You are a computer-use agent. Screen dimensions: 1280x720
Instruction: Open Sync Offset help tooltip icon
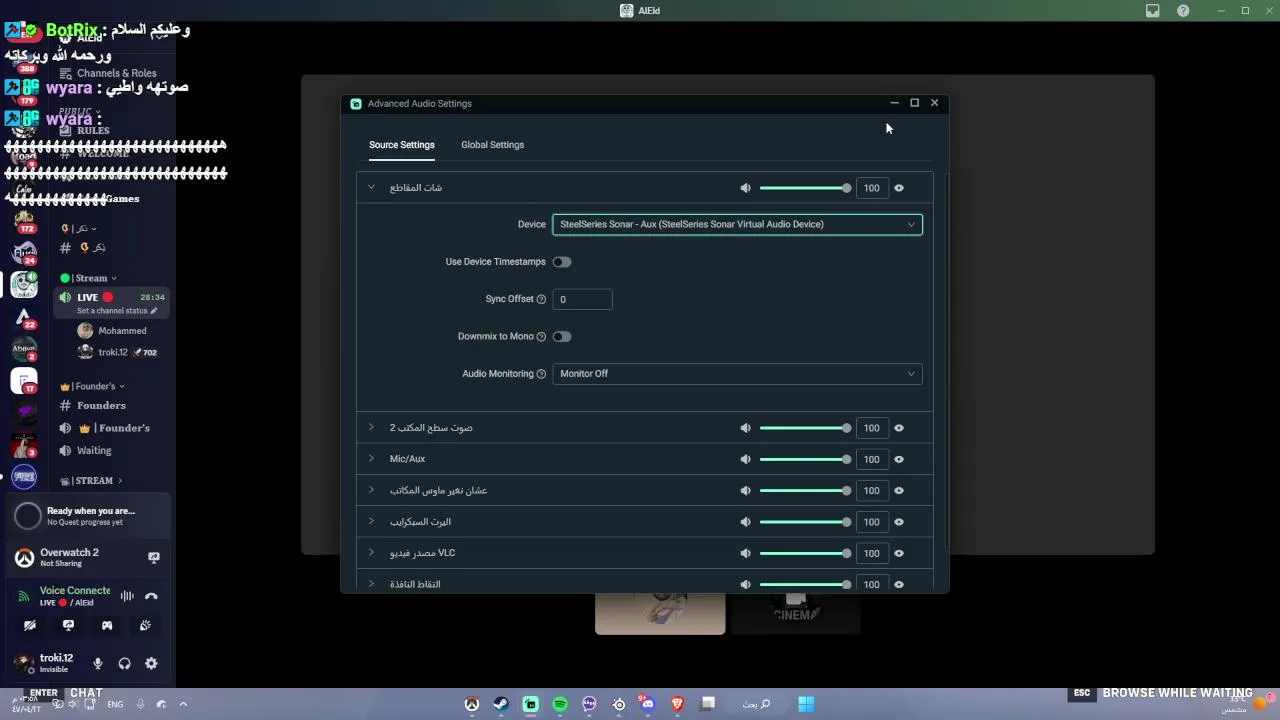coord(541,299)
